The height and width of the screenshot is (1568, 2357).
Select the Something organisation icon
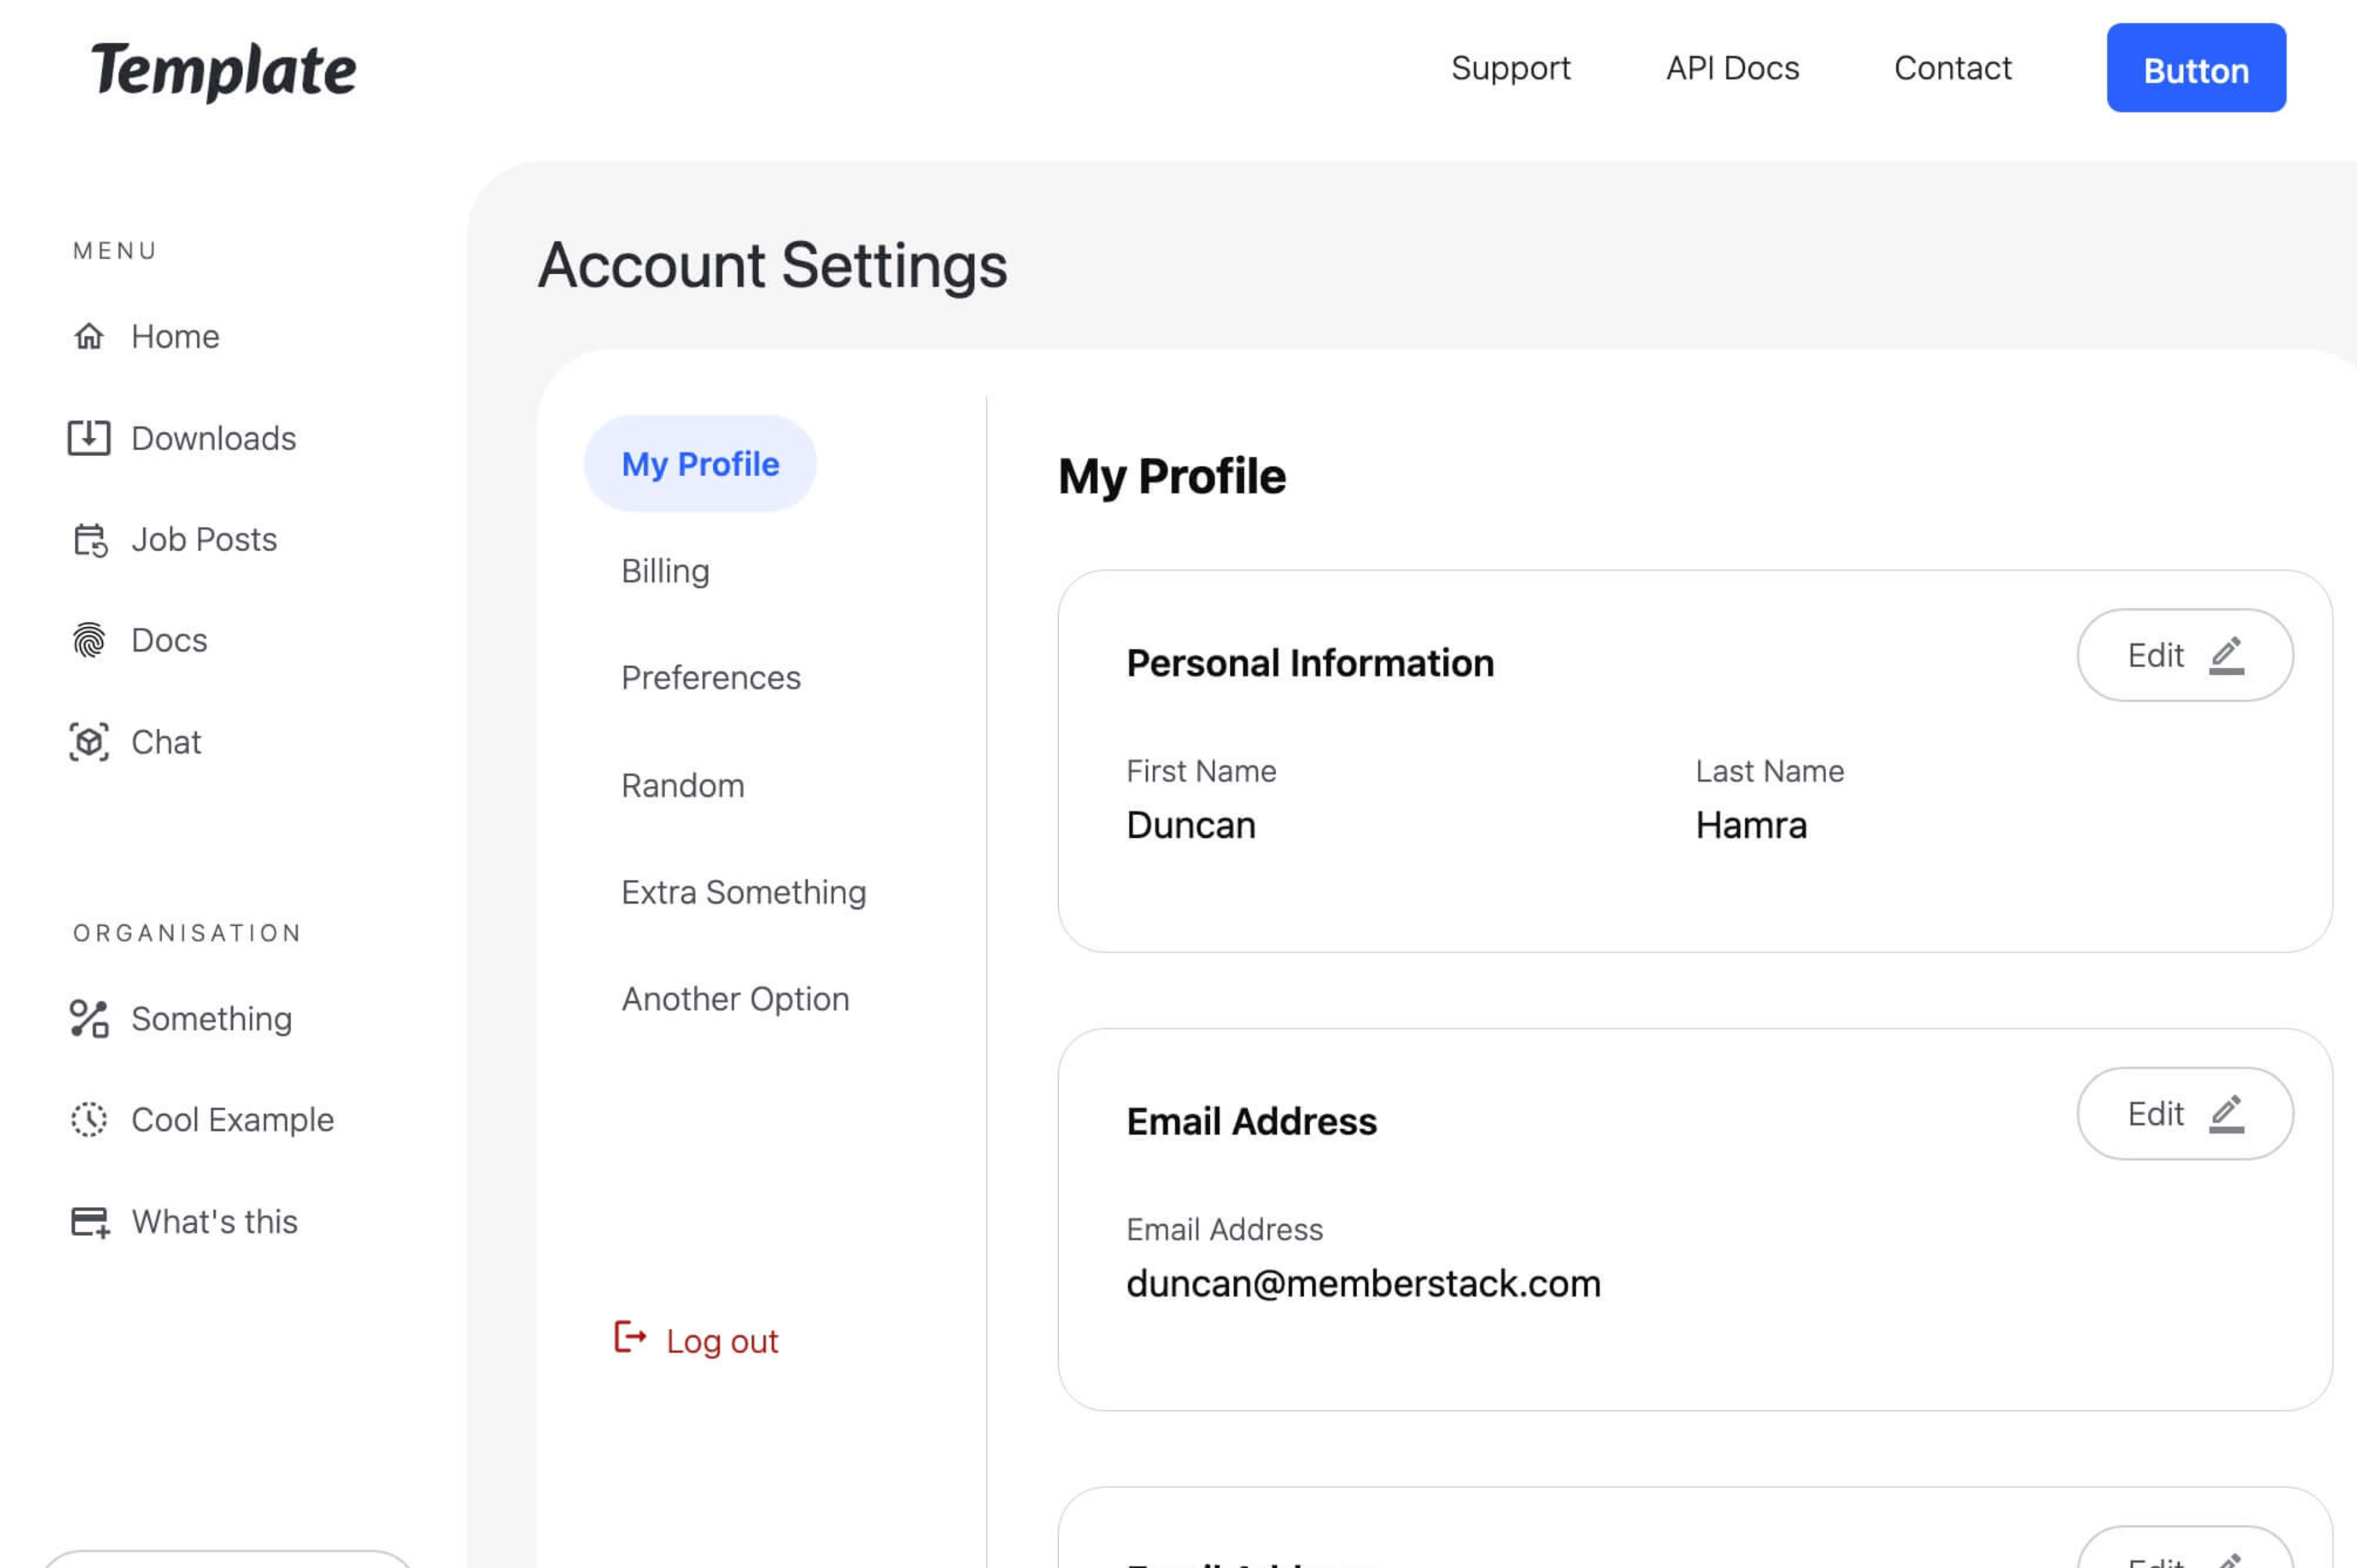(89, 1019)
